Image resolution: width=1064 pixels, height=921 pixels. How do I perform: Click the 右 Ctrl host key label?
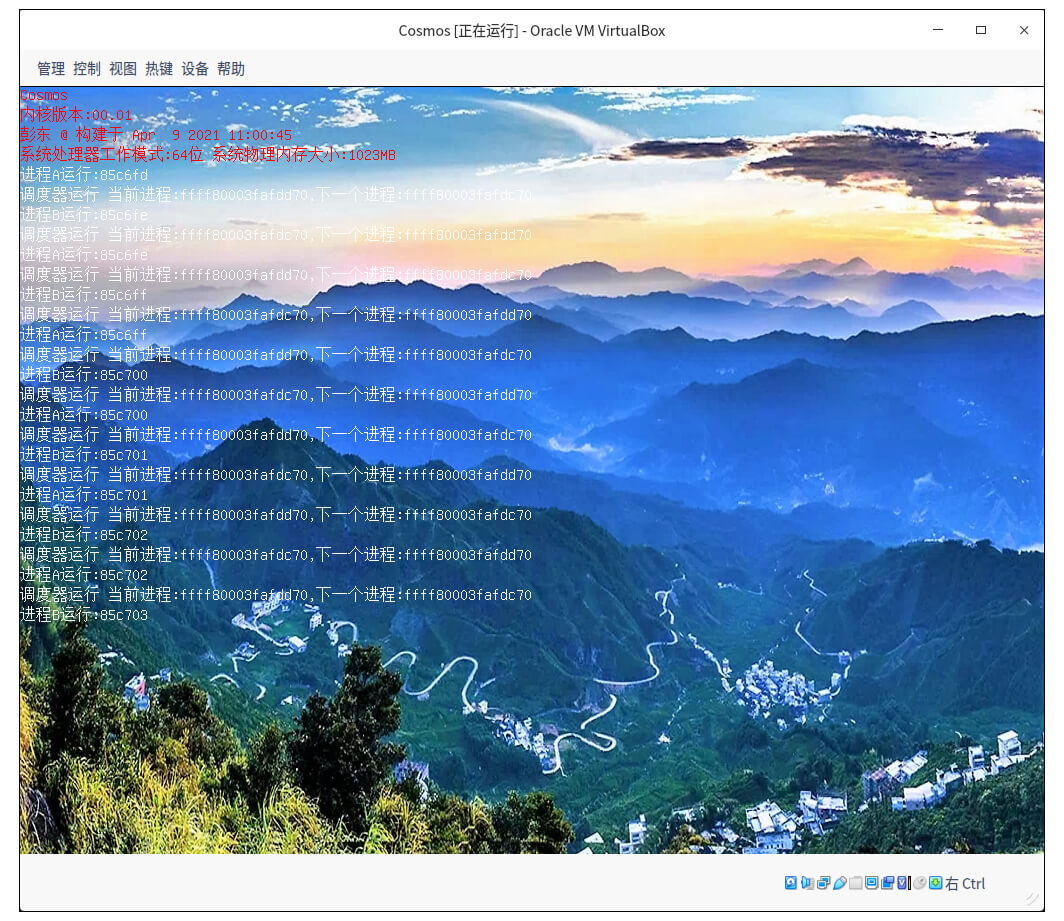965,884
